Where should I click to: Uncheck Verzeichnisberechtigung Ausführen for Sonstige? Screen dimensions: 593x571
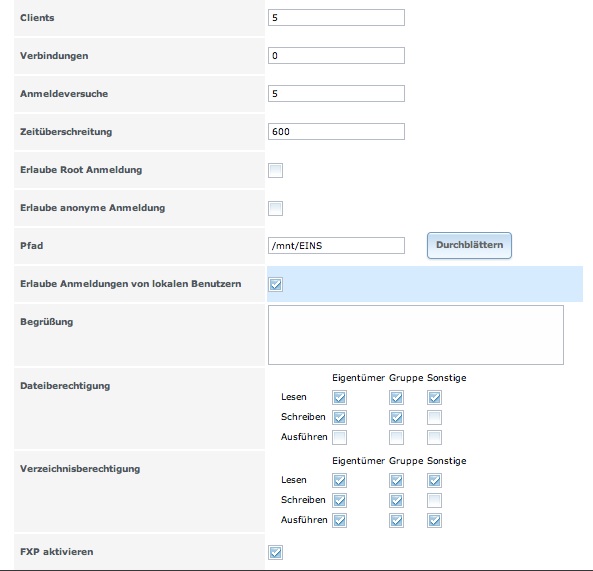coord(434,520)
